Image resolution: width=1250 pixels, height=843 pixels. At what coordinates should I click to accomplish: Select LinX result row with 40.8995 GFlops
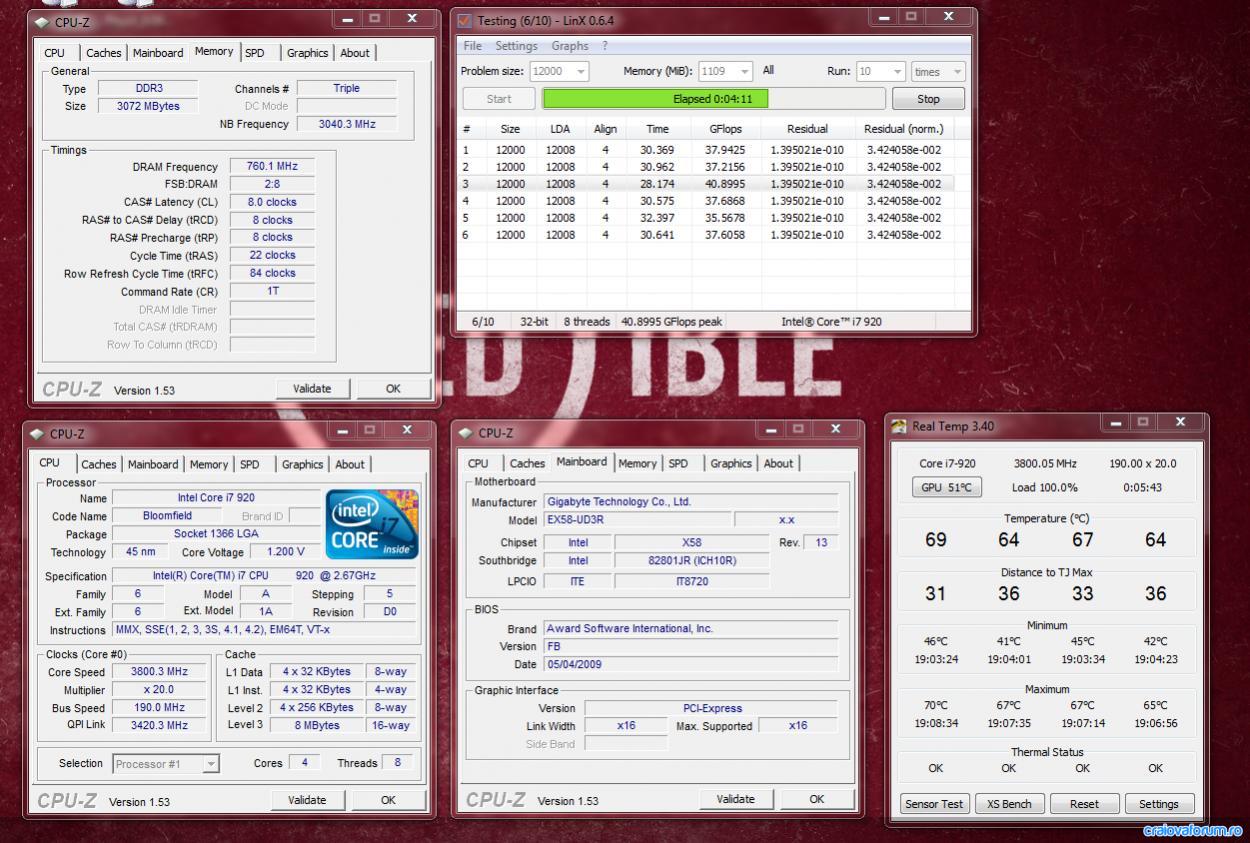click(706, 184)
